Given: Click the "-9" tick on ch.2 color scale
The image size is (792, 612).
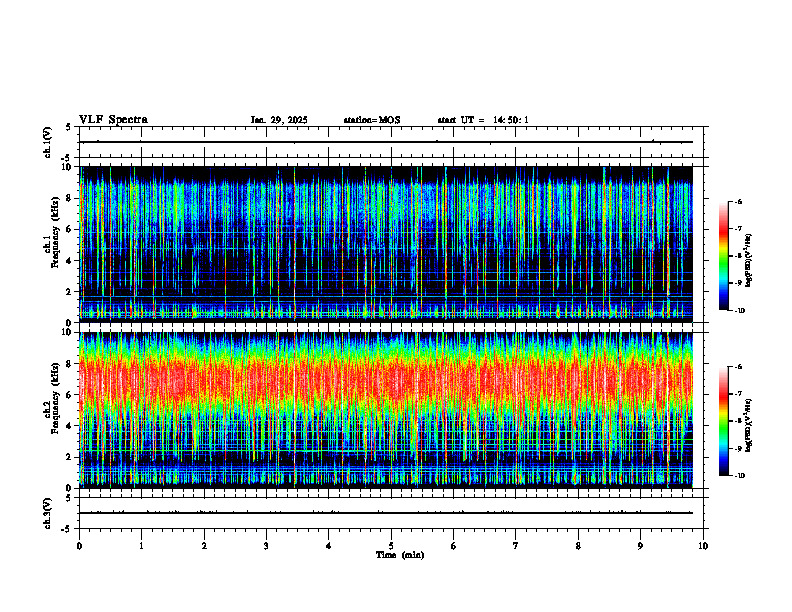Looking at the screenshot, I should pos(738,448).
